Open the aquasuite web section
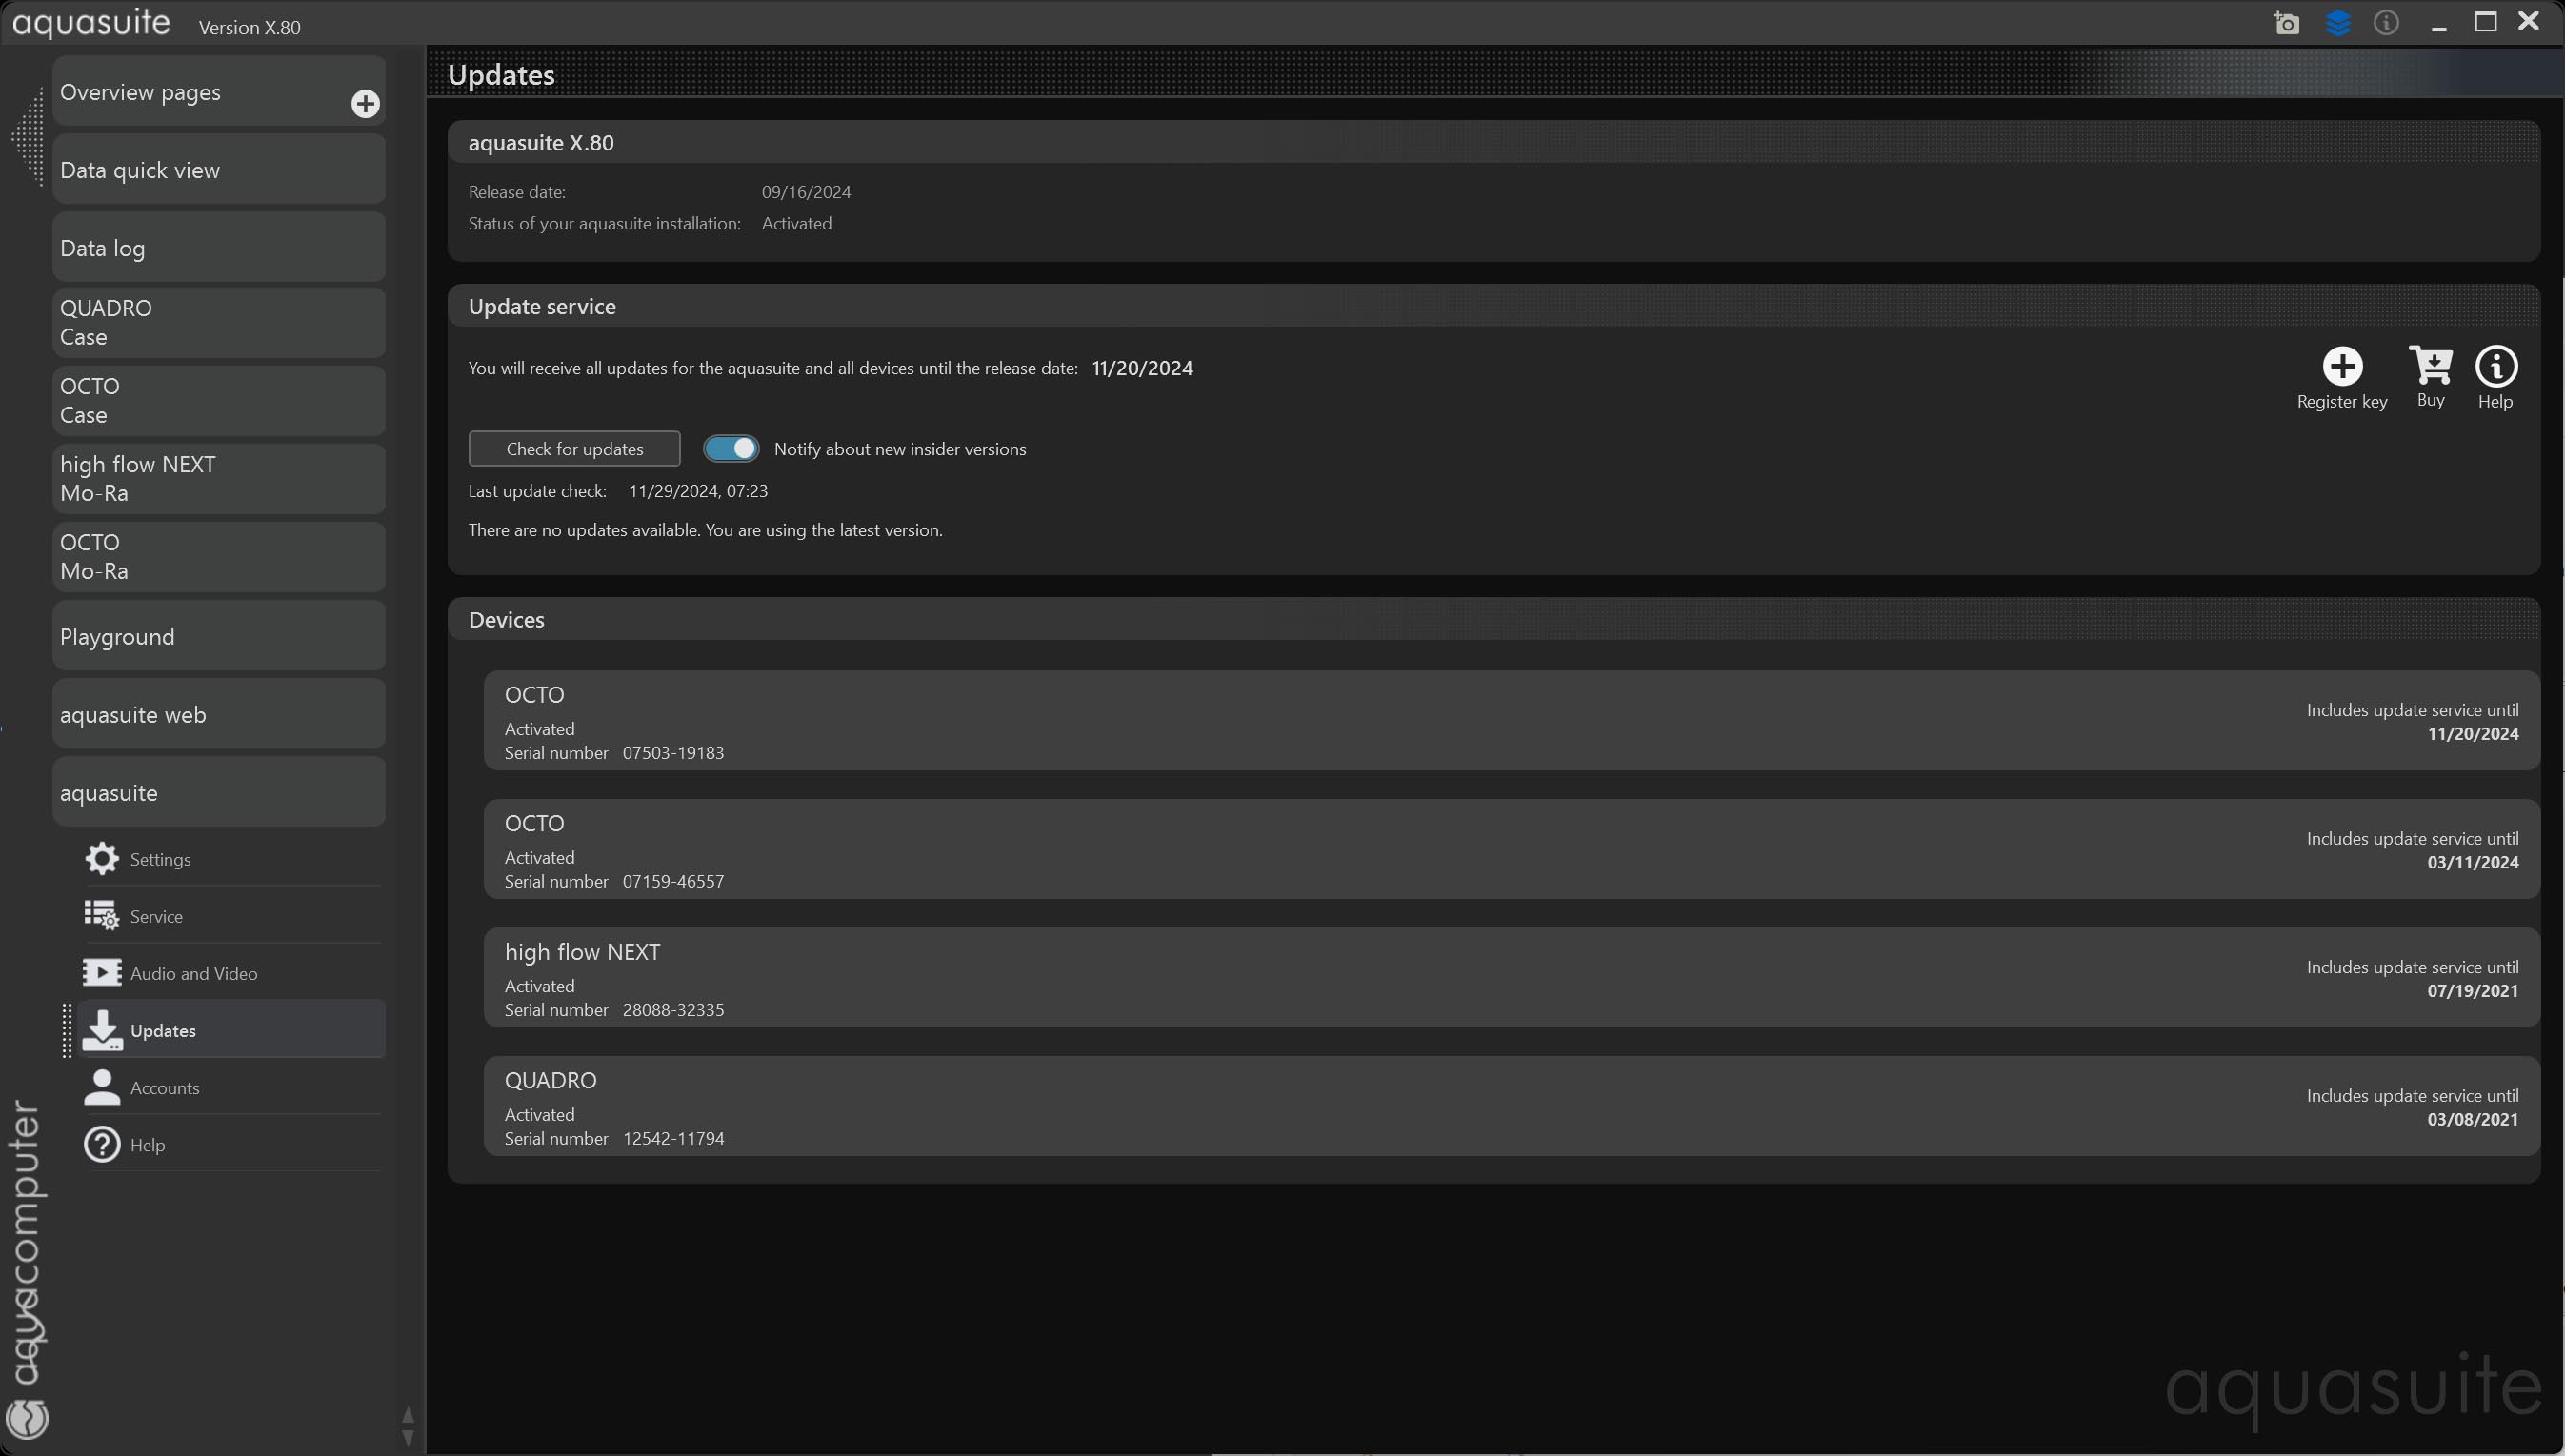2565x1456 pixels. click(218, 715)
